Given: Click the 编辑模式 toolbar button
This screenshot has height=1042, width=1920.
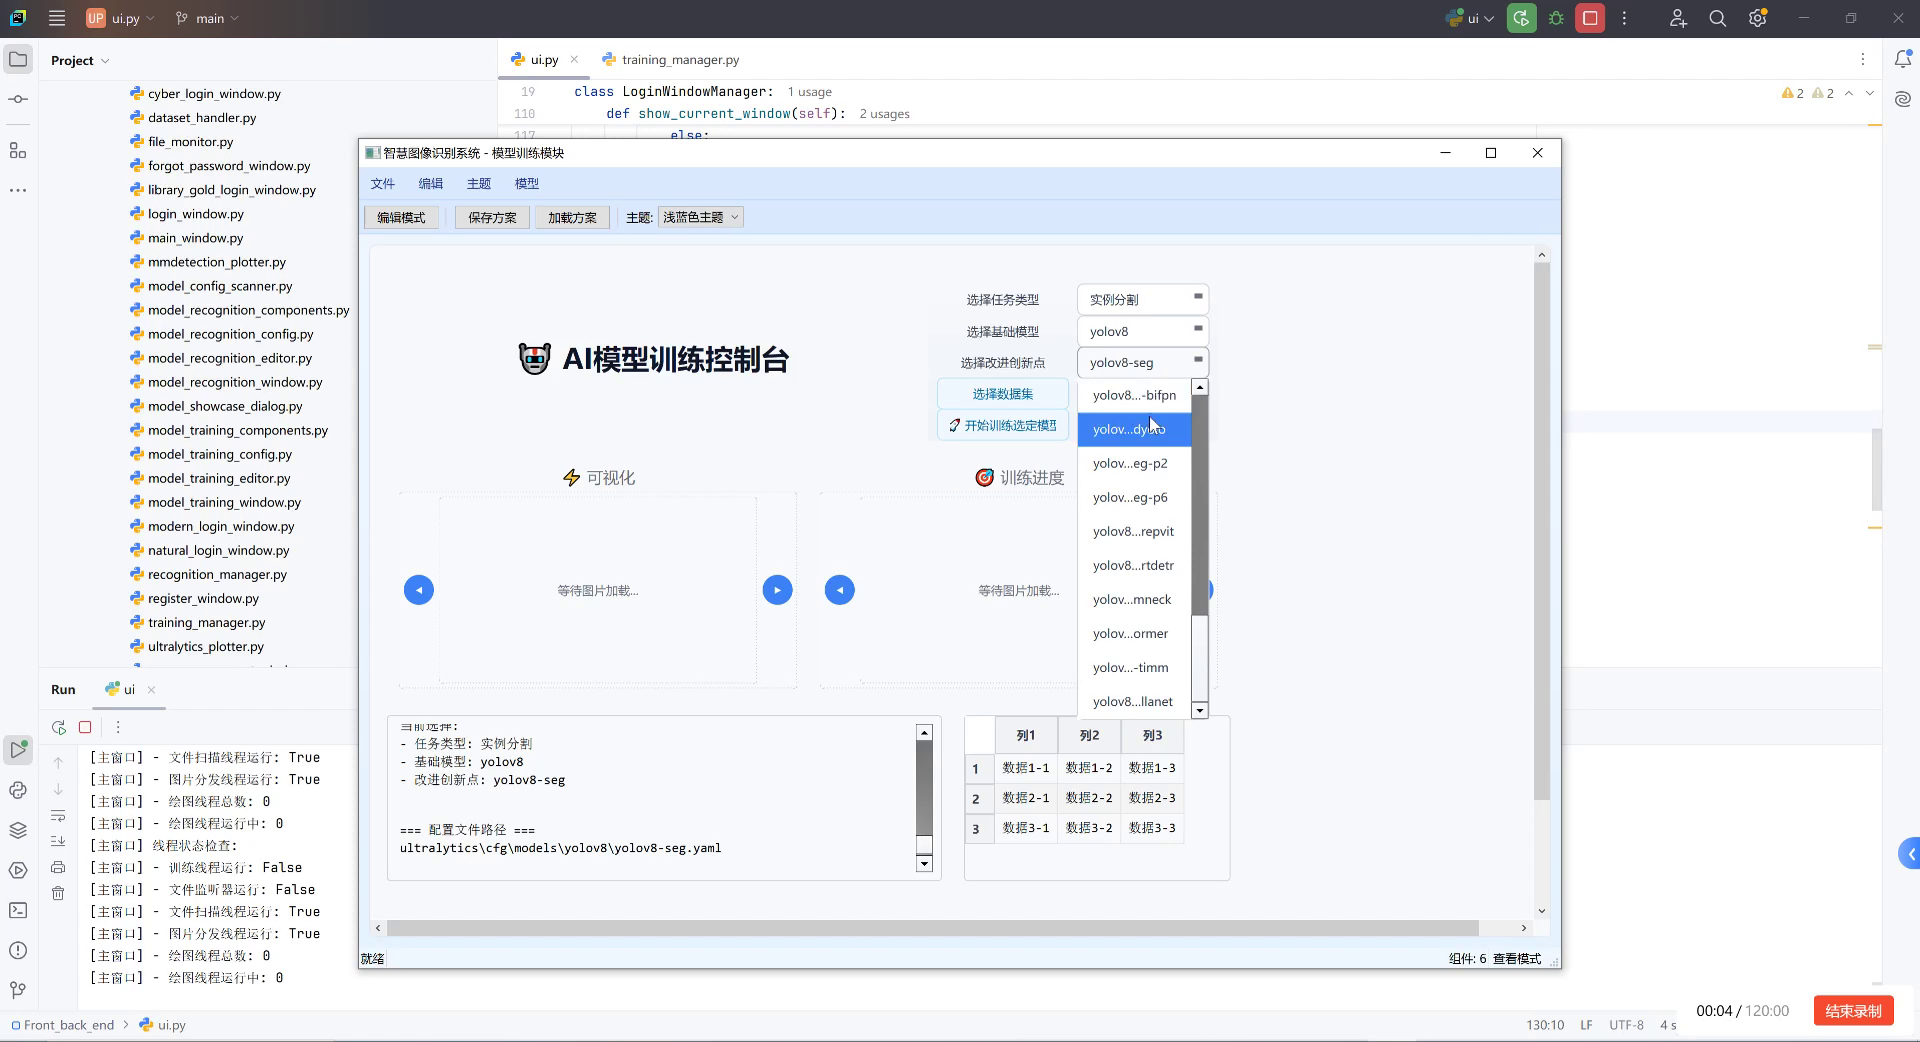Looking at the screenshot, I should [401, 217].
